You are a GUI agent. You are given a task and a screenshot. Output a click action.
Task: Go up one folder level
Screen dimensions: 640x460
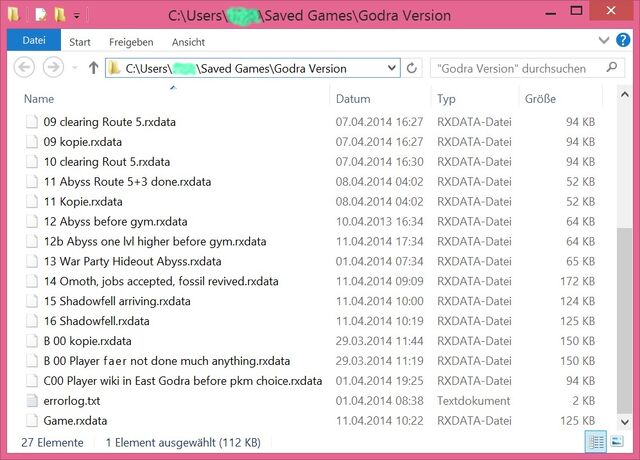(x=93, y=68)
